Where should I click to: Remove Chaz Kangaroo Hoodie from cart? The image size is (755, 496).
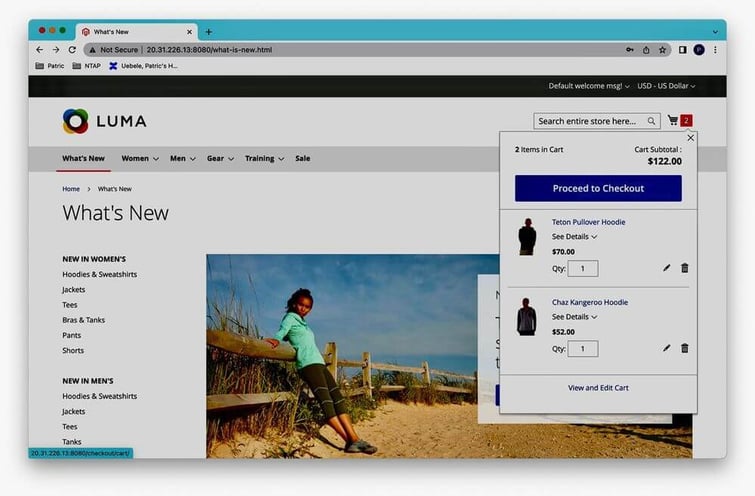point(685,348)
